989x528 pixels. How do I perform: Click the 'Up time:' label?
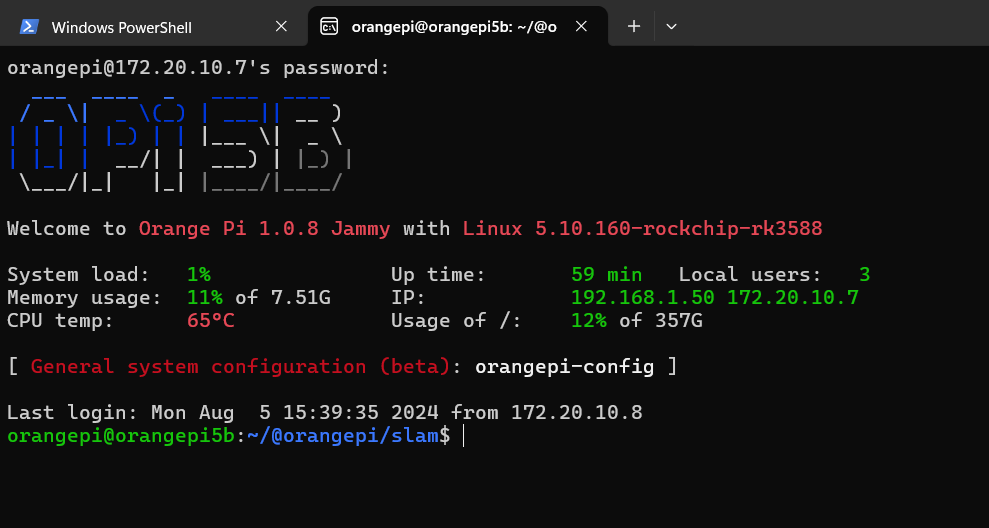click(438, 274)
